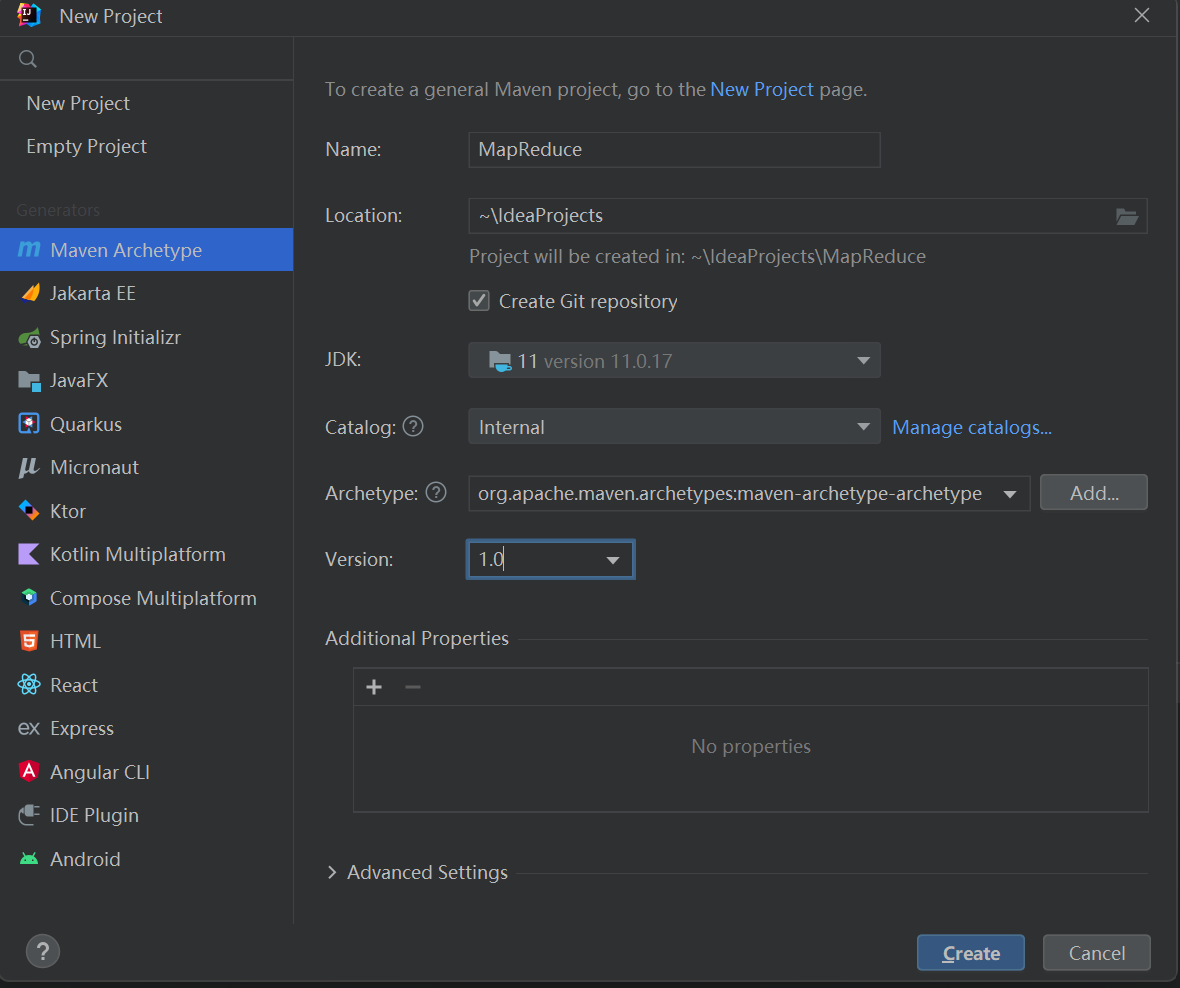Click the Catalog help hint icon

[413, 427]
